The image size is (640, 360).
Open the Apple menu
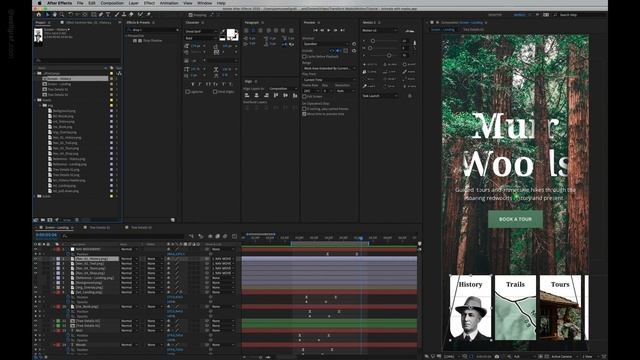click(x=40, y=3)
